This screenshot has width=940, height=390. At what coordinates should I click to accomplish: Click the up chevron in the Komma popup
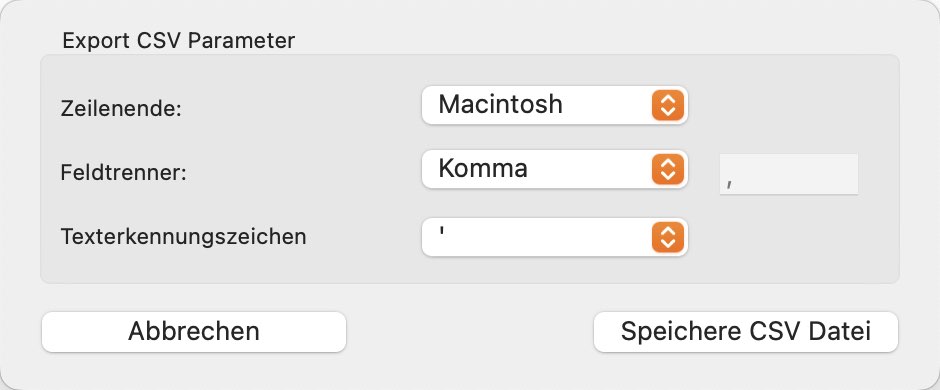[668, 164]
